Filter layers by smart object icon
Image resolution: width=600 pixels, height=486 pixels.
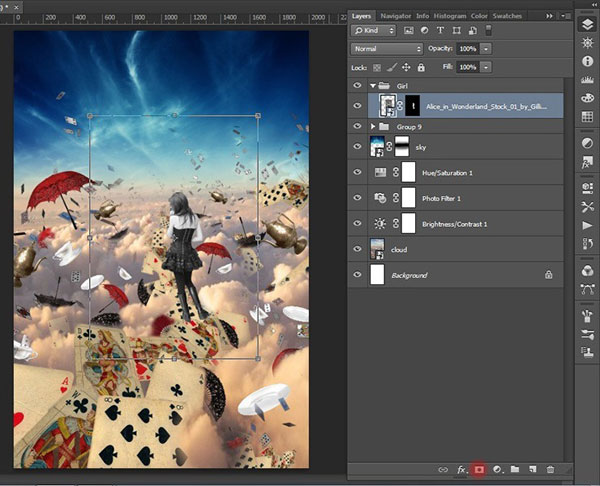click(x=473, y=31)
